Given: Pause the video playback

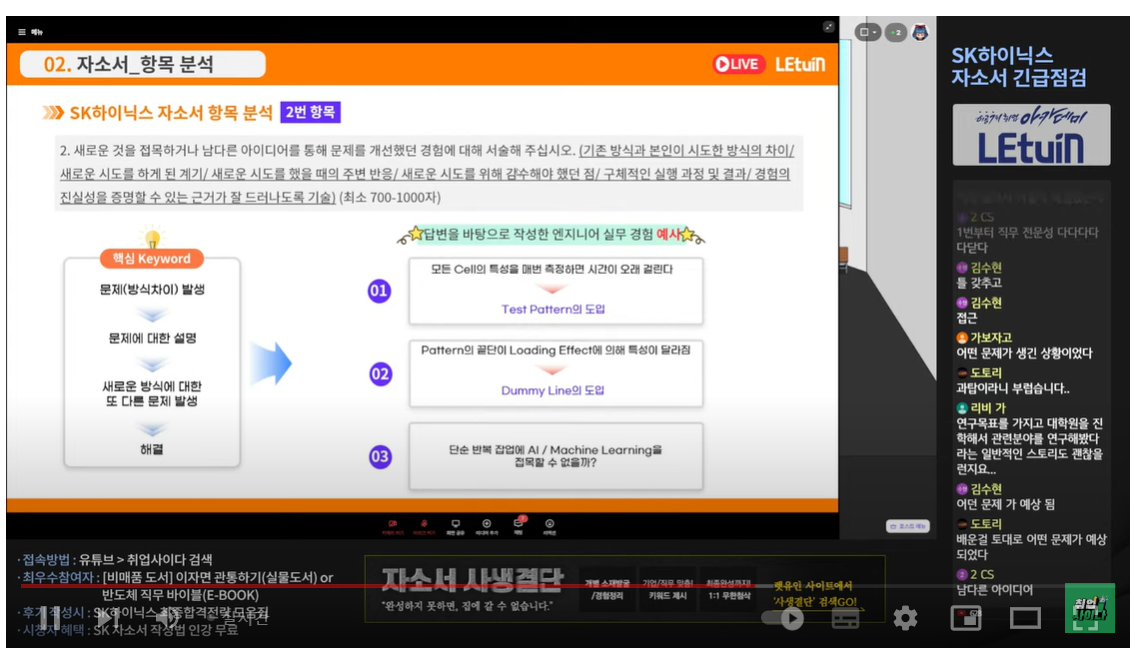Looking at the screenshot, I should (x=48, y=618).
